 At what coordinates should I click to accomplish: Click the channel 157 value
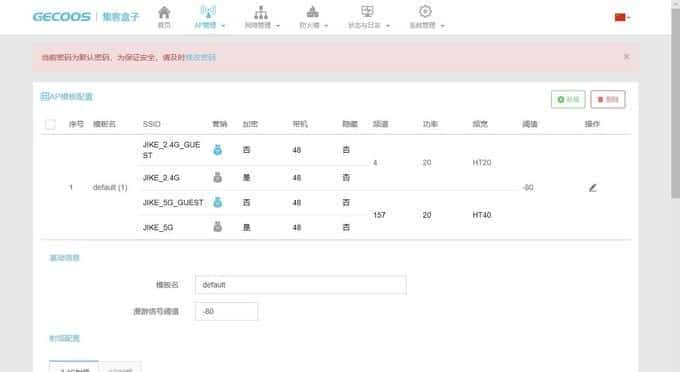point(379,215)
